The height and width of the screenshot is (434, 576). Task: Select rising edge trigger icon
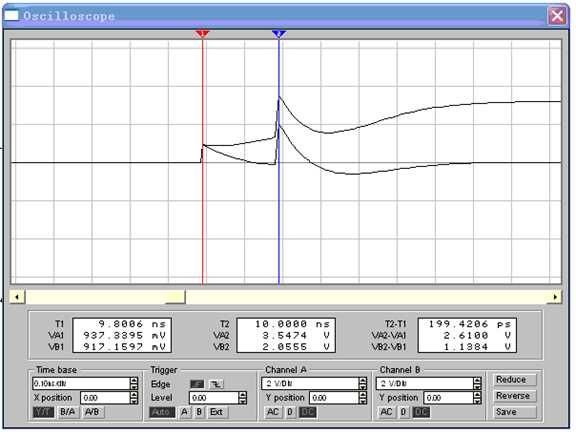197,384
